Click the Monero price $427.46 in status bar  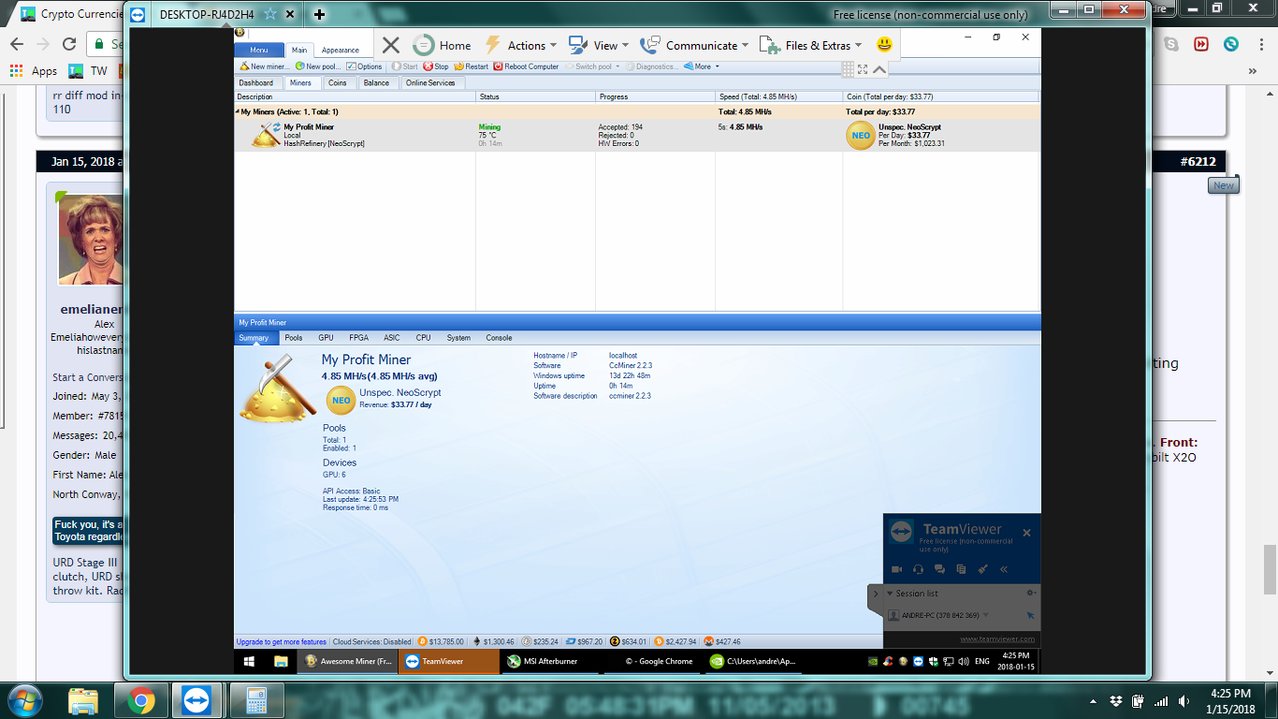tap(722, 642)
